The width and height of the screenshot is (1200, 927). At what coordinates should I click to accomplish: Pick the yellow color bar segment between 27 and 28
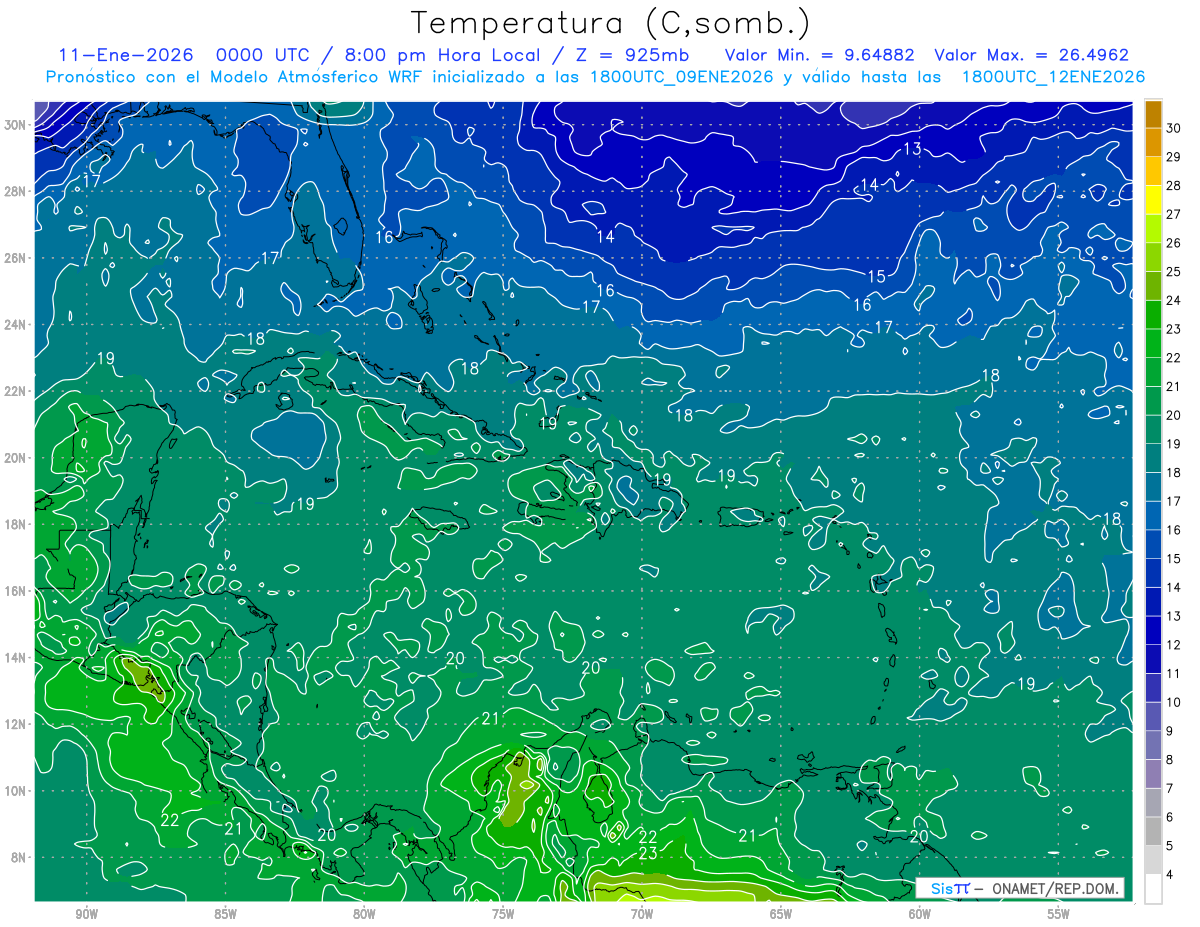[x=1153, y=200]
